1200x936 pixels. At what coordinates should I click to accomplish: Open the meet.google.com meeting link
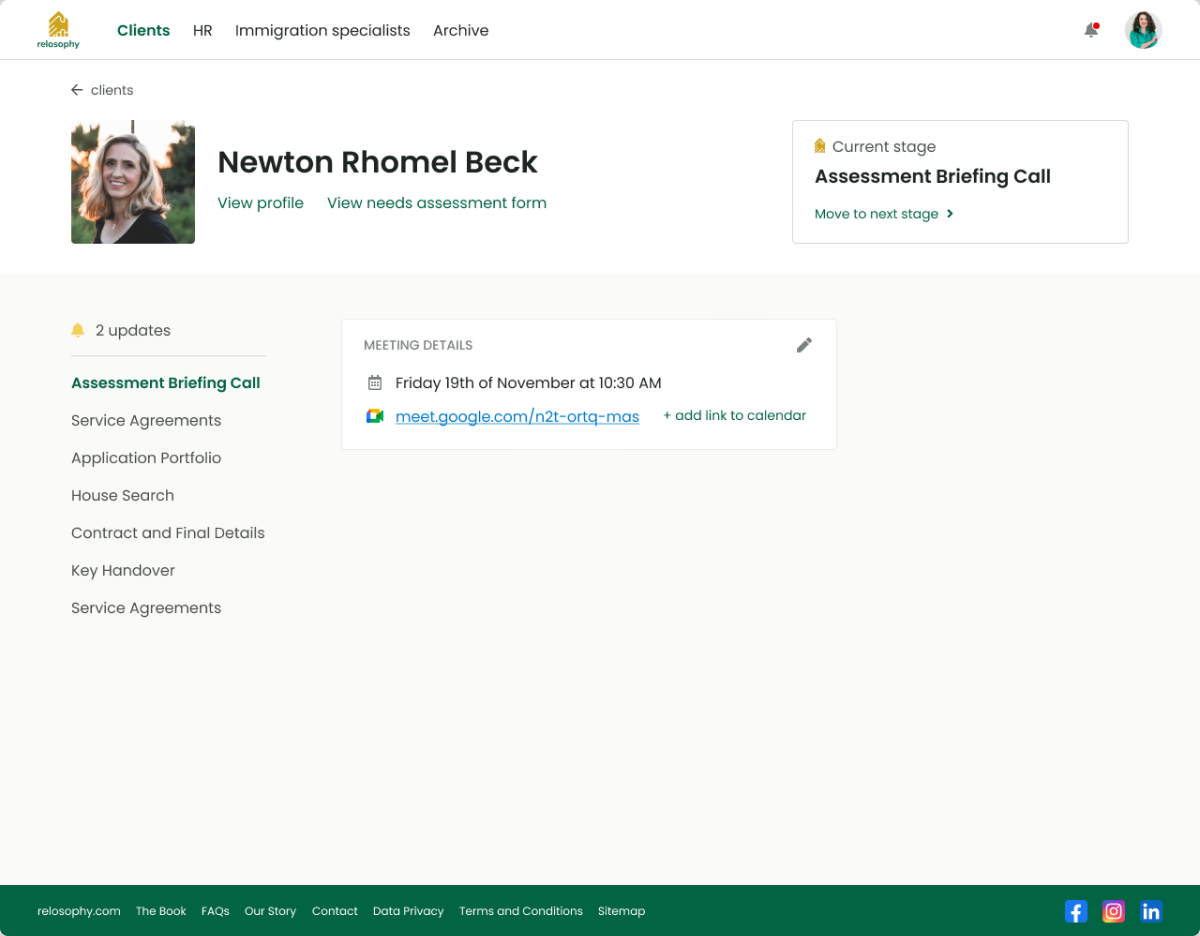(517, 416)
